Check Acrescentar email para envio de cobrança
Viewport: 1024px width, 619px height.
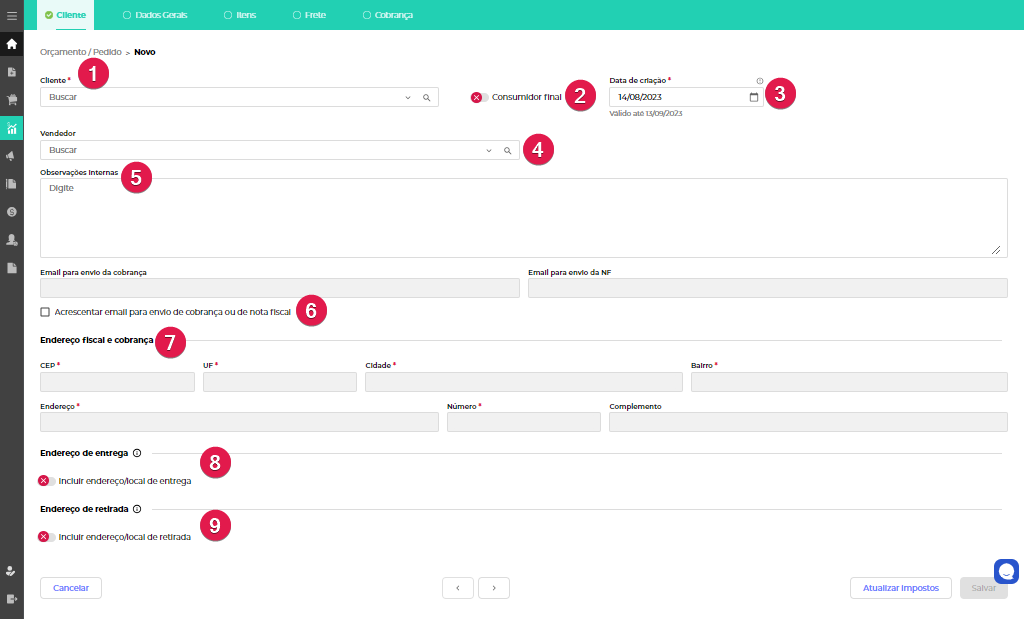45,312
